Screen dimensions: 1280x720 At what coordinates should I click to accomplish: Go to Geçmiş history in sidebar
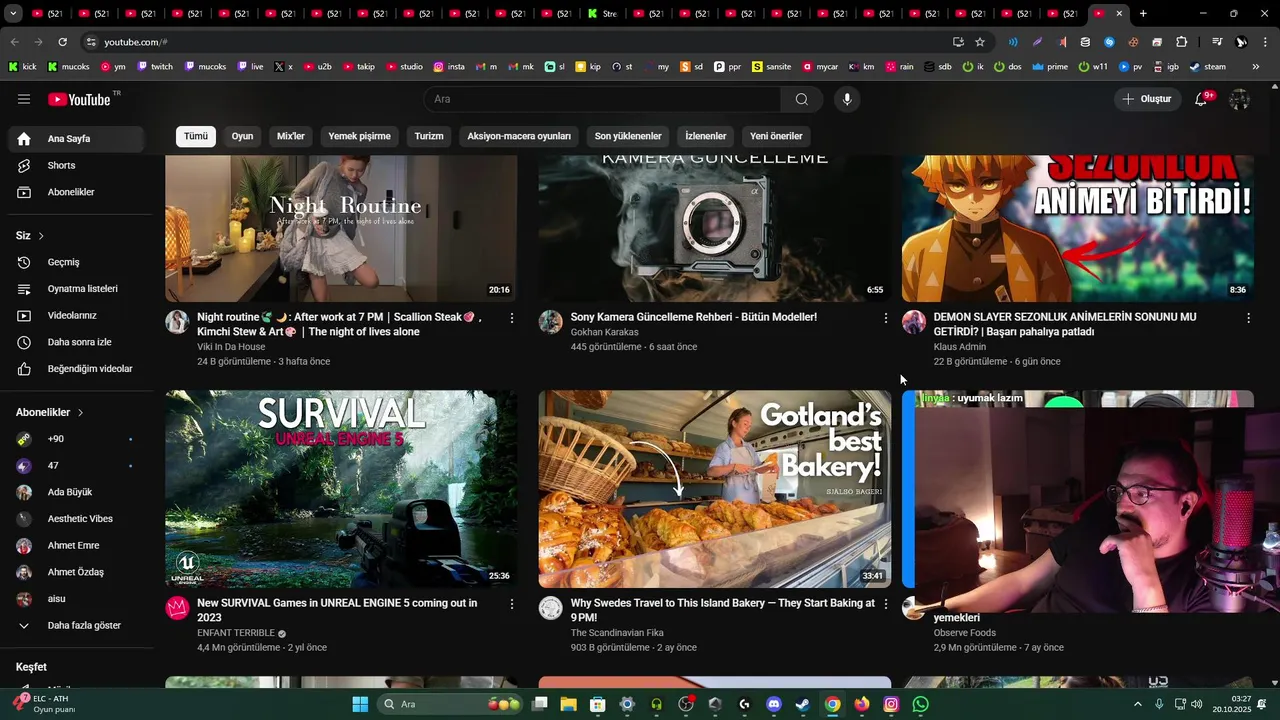coord(63,262)
